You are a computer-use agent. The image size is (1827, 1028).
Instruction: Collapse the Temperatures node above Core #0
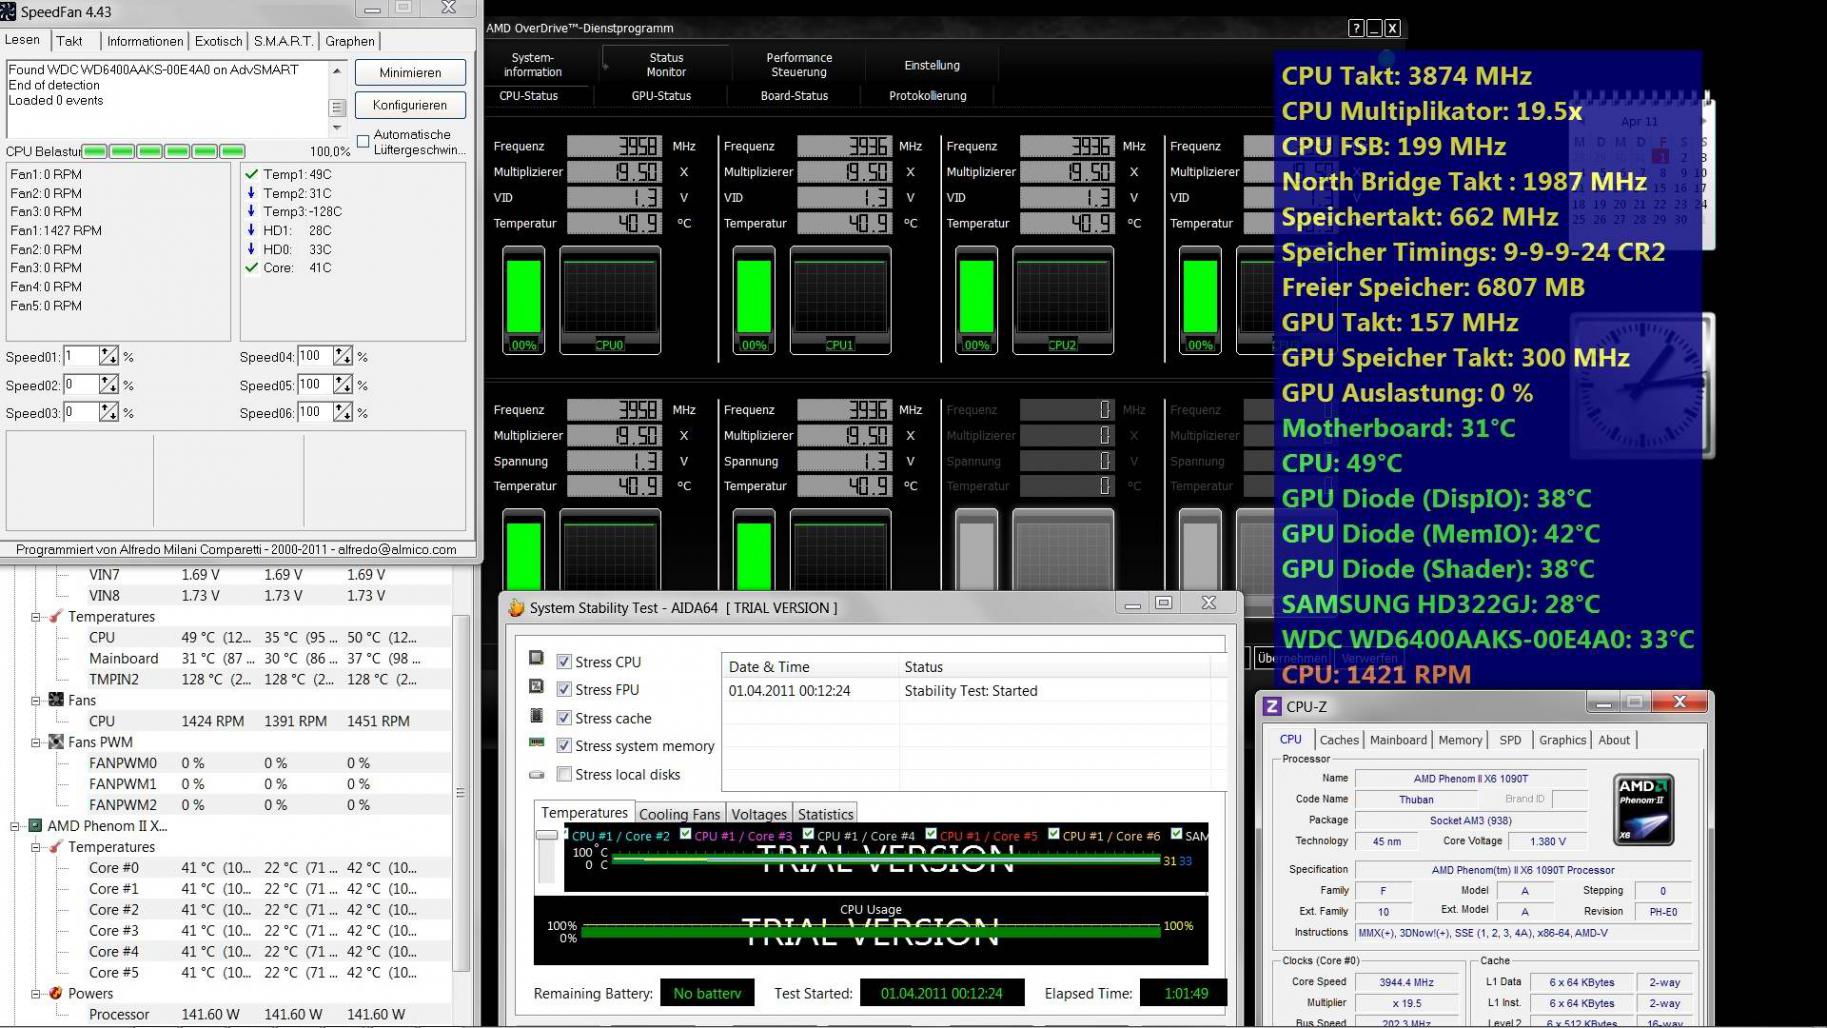point(35,848)
